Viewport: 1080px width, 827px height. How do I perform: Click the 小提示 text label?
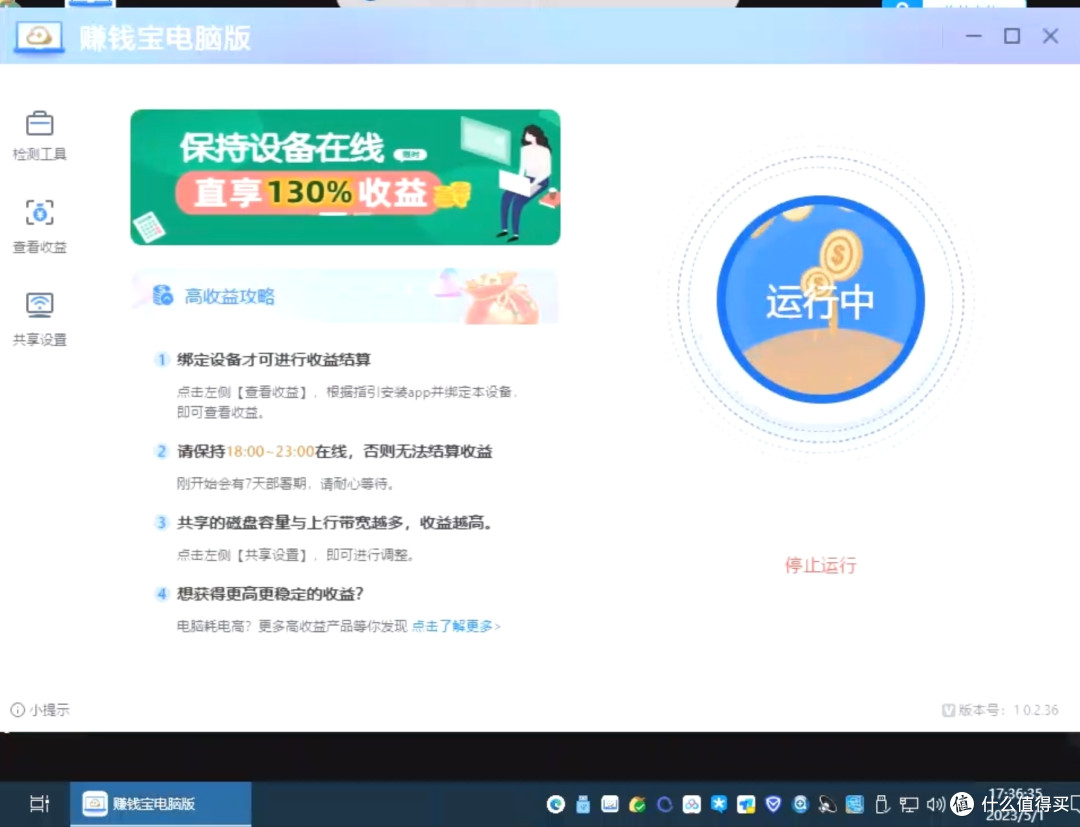(50, 710)
